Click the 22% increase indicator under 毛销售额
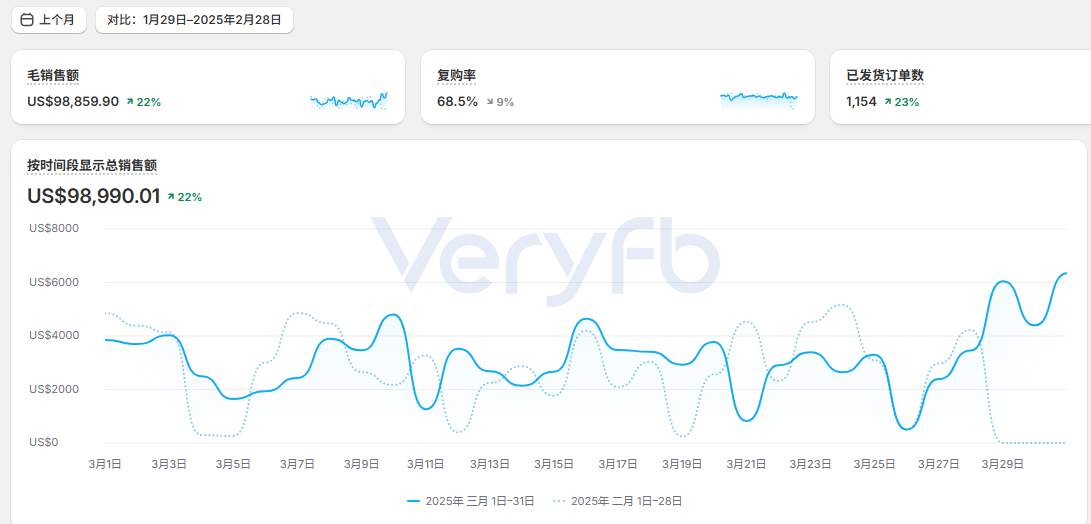 coord(143,102)
